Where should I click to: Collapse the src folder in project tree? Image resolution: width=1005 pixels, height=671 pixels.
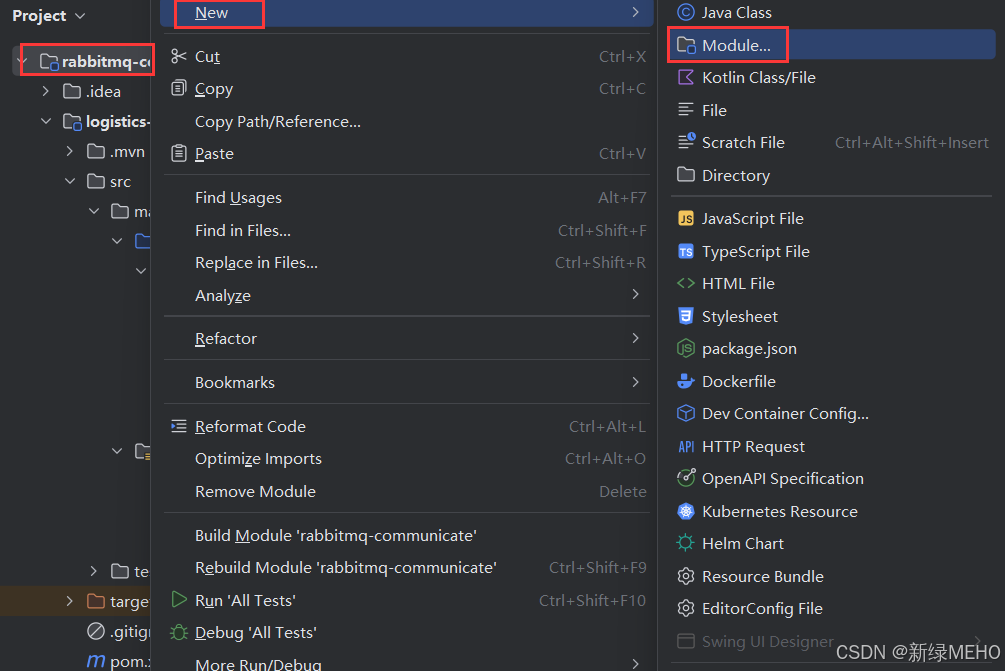coord(69,181)
